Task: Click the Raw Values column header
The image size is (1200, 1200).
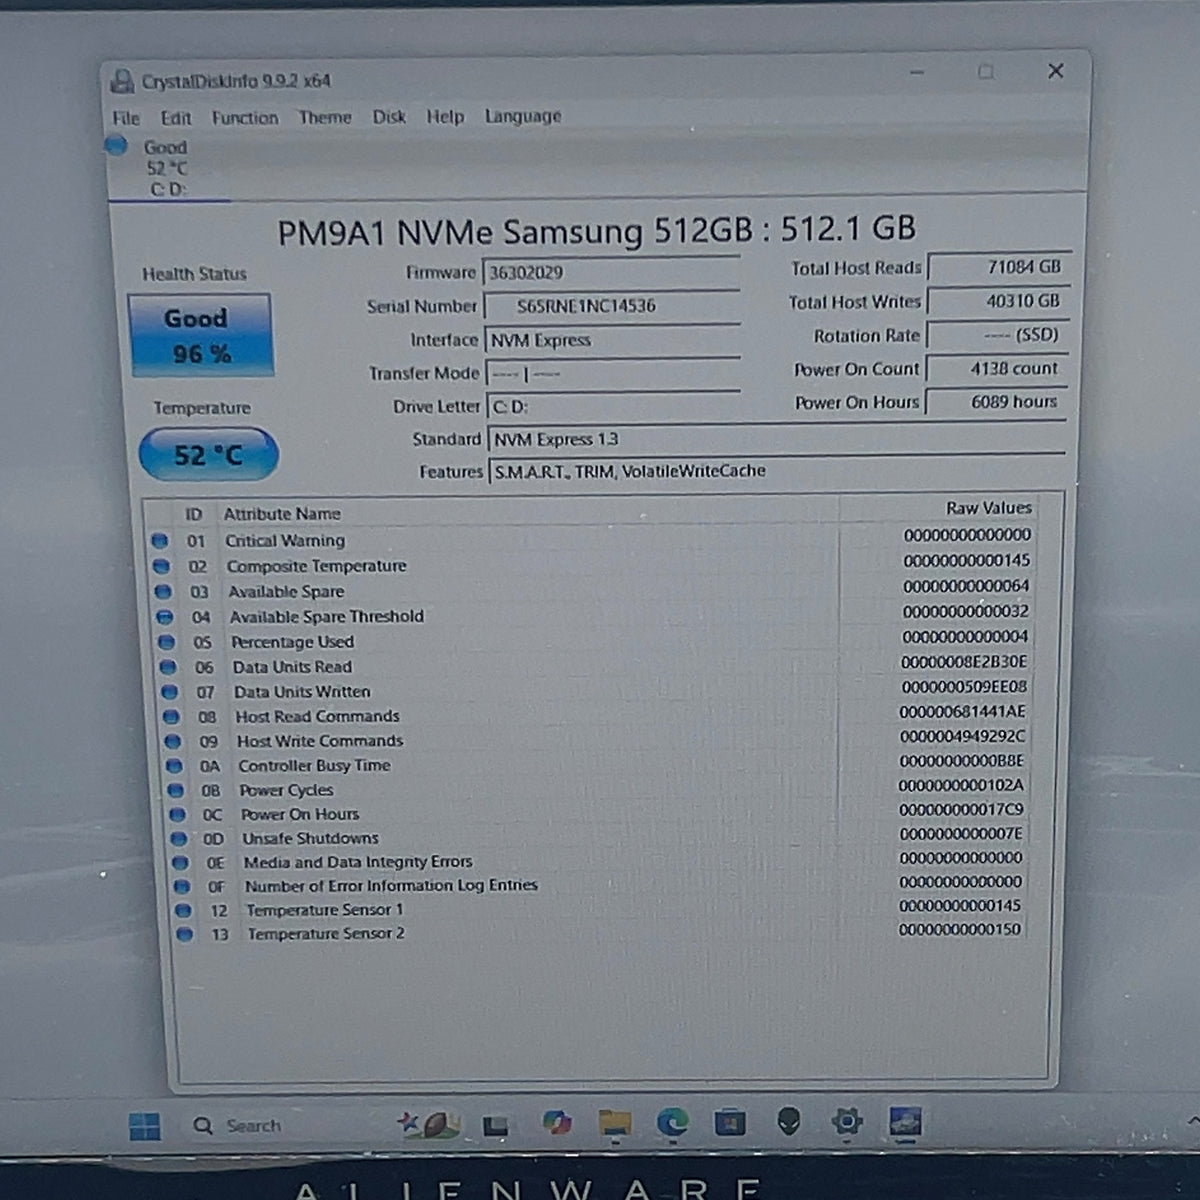Action: tap(988, 508)
